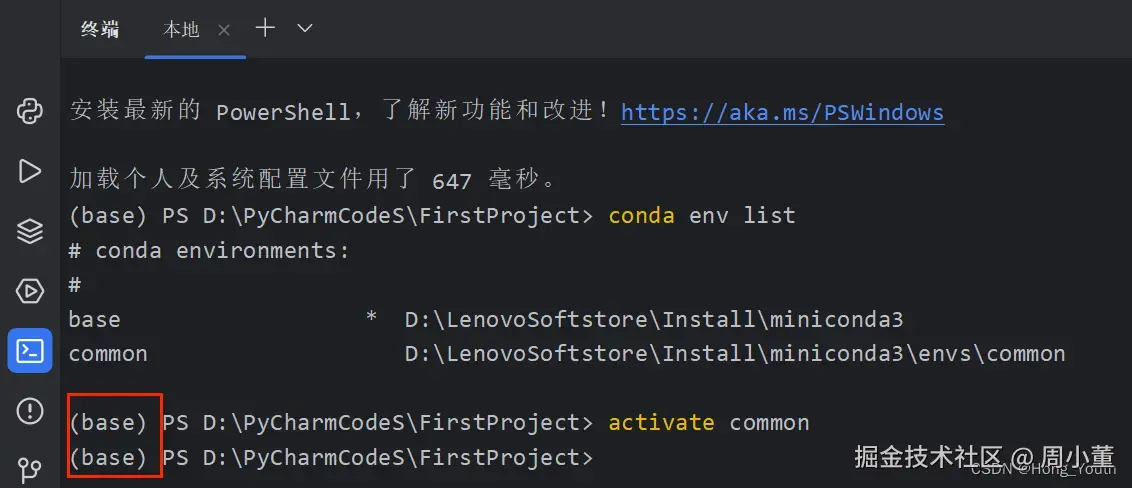This screenshot has height=488, width=1132.
Task: Open the Run tool window
Action: click(x=30, y=171)
